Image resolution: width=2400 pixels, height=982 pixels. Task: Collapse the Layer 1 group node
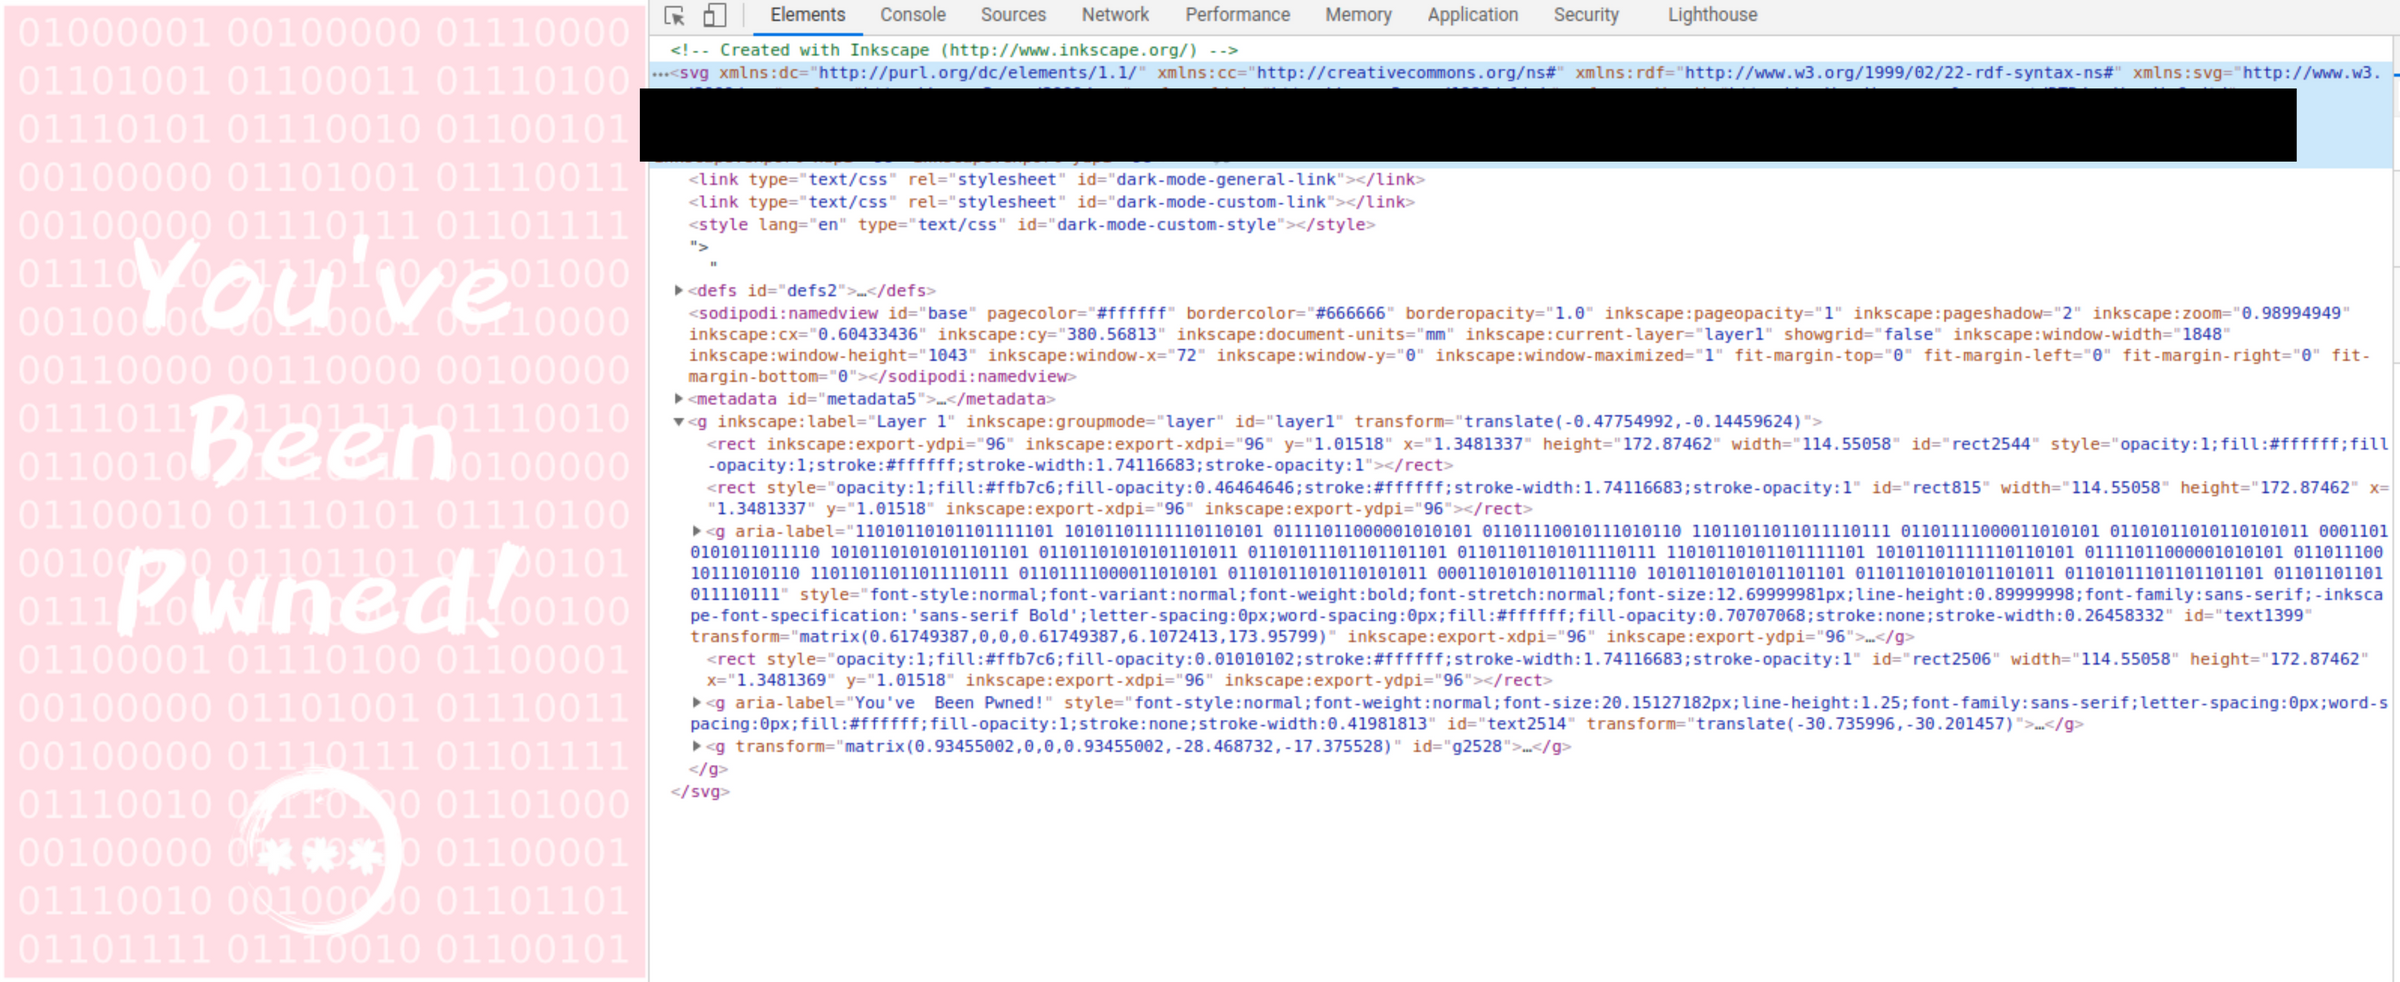point(679,422)
